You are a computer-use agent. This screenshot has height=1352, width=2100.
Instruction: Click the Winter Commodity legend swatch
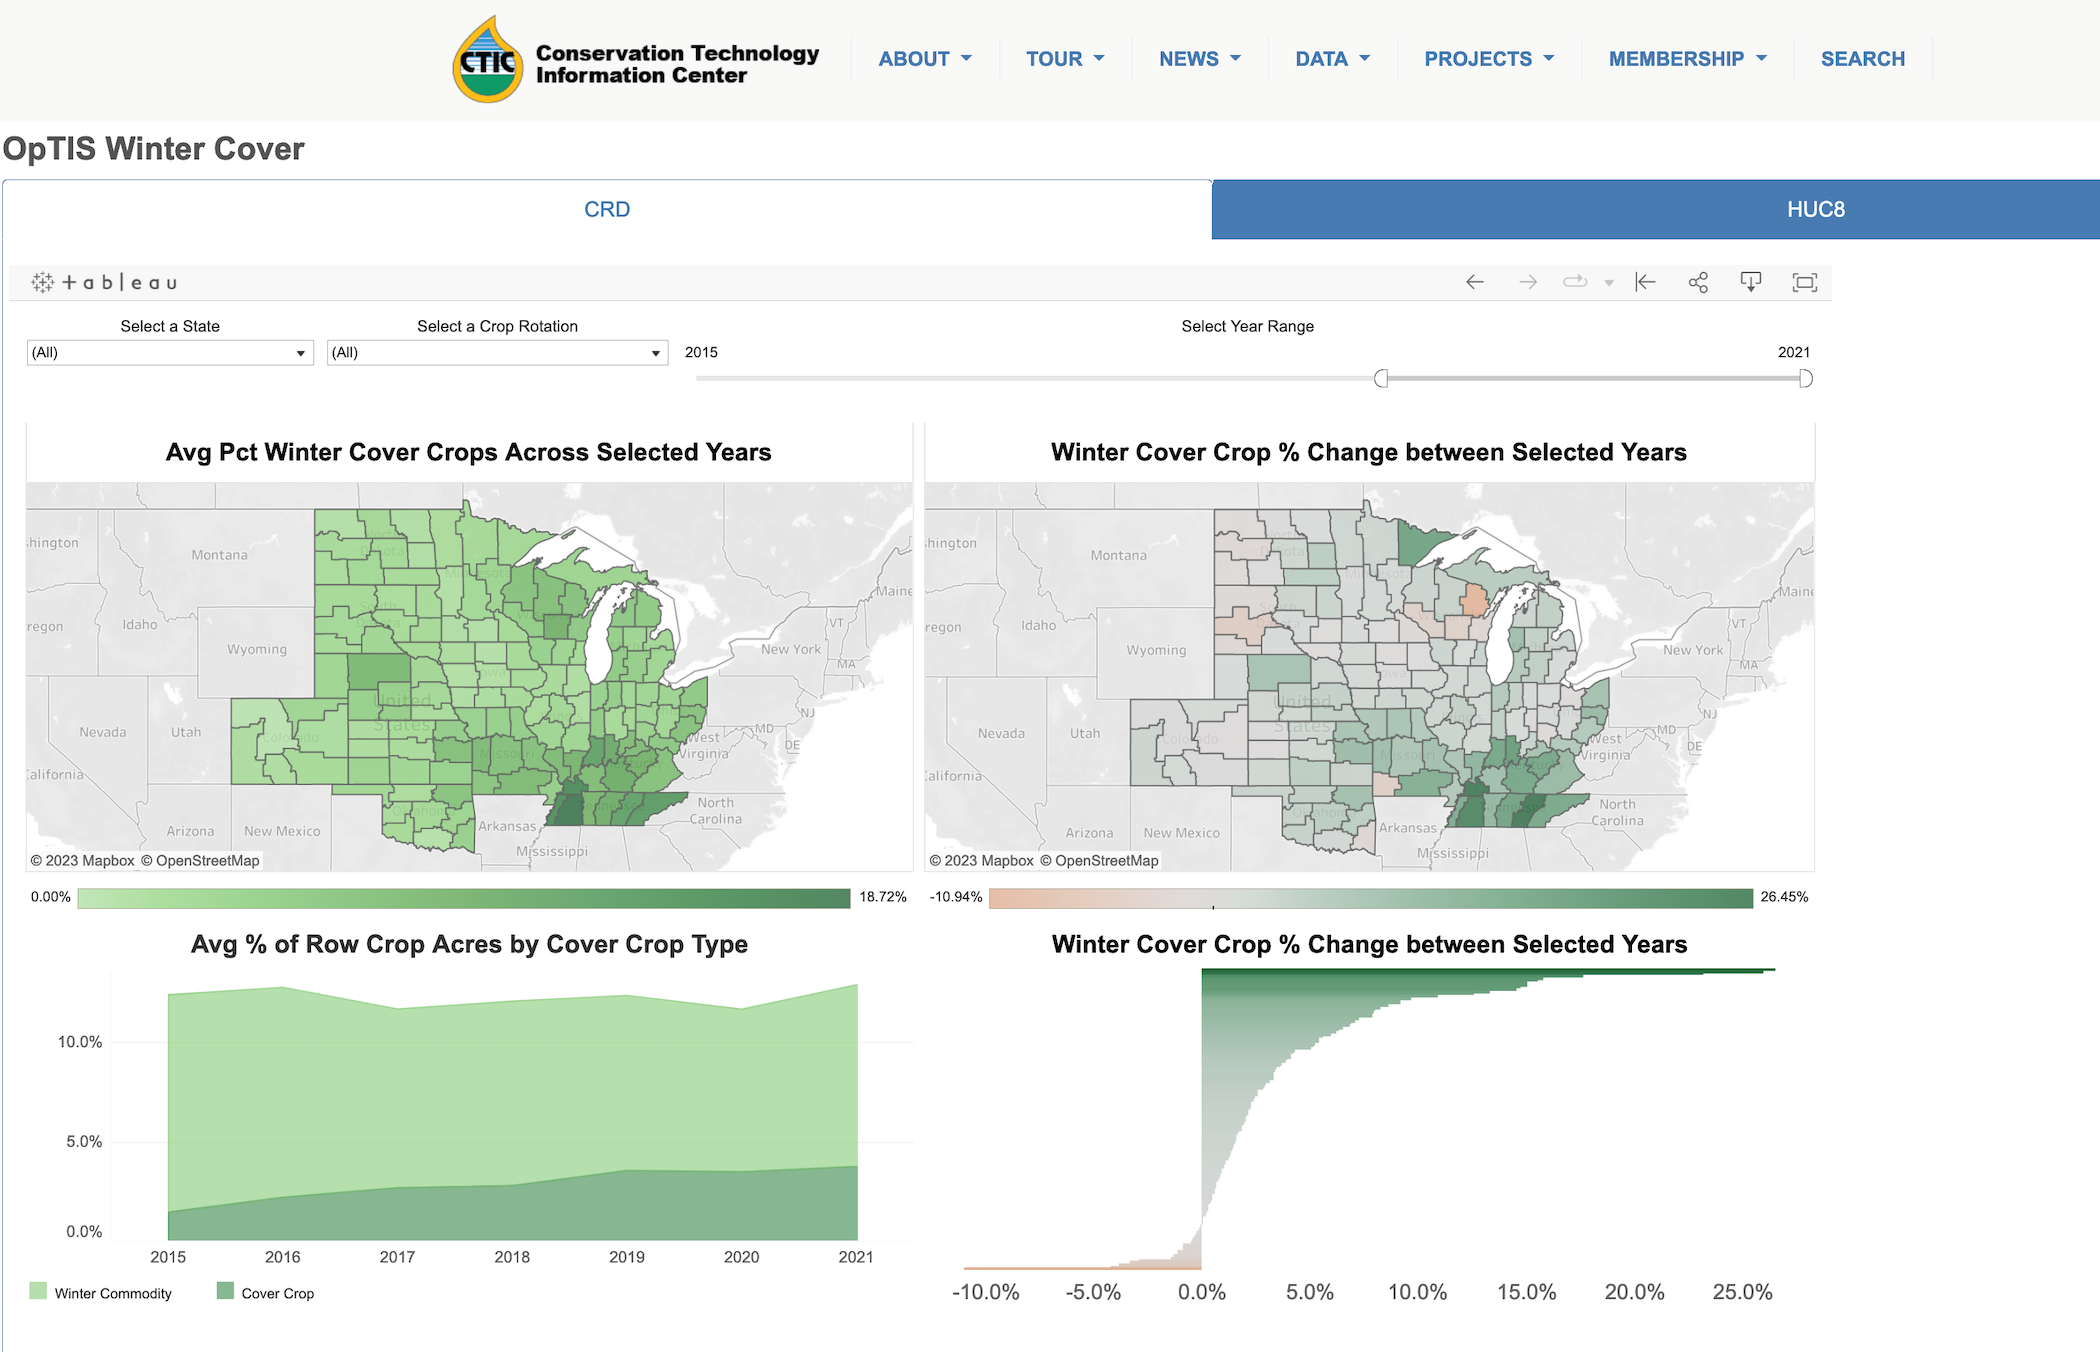coord(38,1291)
